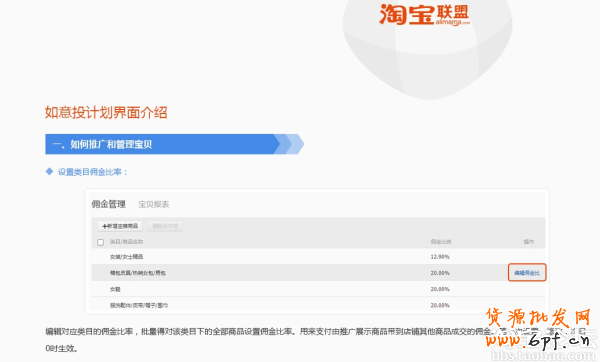This screenshot has width=600, height=362.
Task: Click the 一、如何推广和管理宝贝 blue banner
Action: (174, 144)
